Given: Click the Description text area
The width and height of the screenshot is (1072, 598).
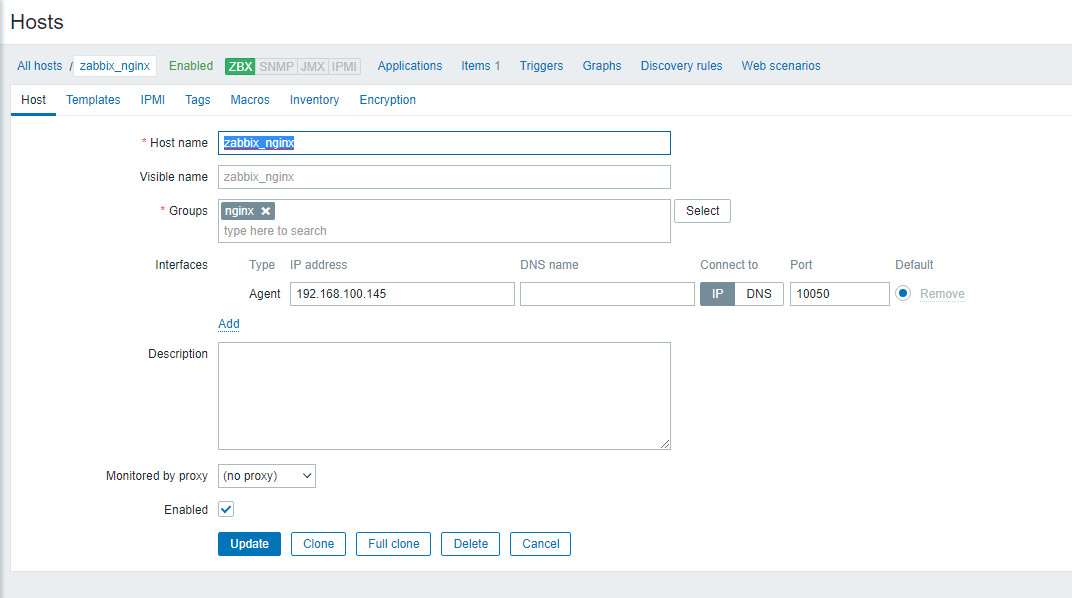Looking at the screenshot, I should coord(444,396).
